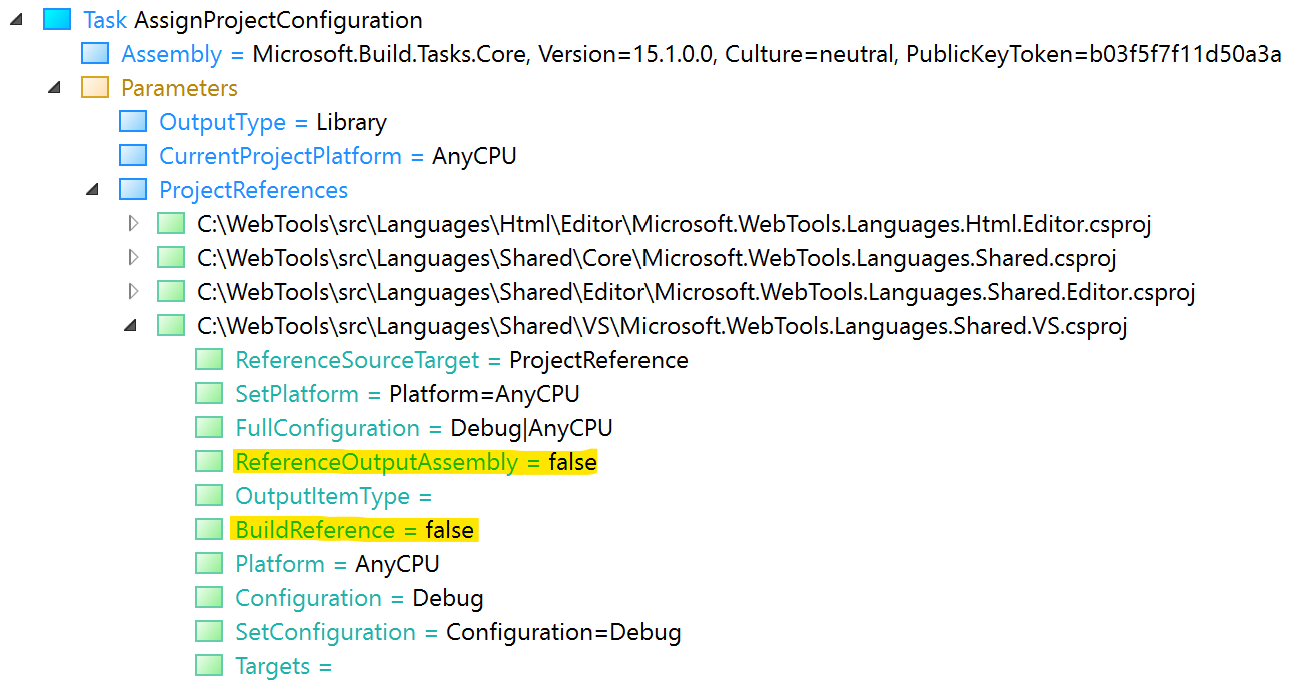Screen dimensions: 1292x682
Task: Click the icon beside CurrentProjectPlatform
Action: 133,156
